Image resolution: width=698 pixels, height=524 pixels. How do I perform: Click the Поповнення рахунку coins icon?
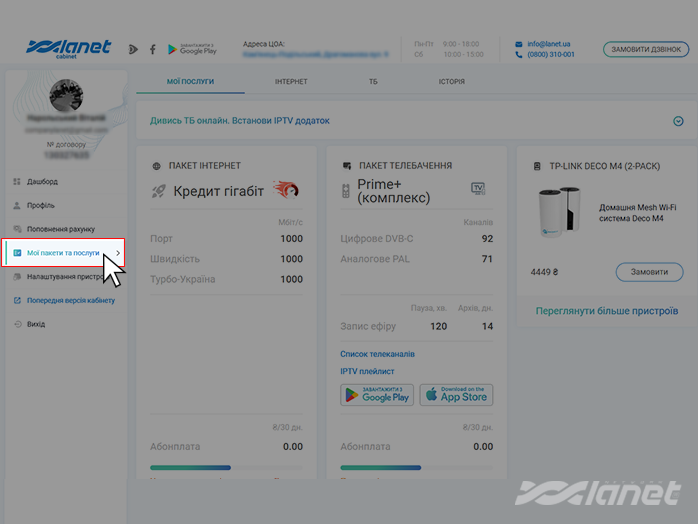(17, 229)
